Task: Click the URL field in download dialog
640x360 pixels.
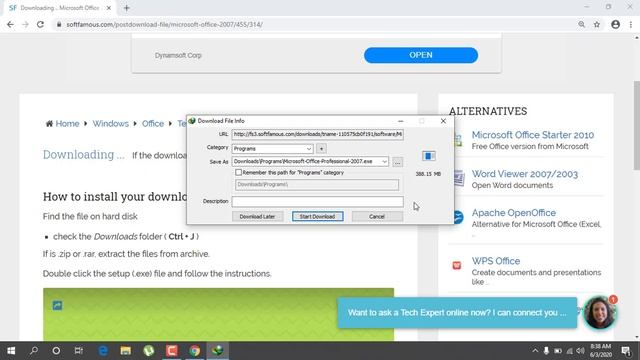Action: click(318, 134)
